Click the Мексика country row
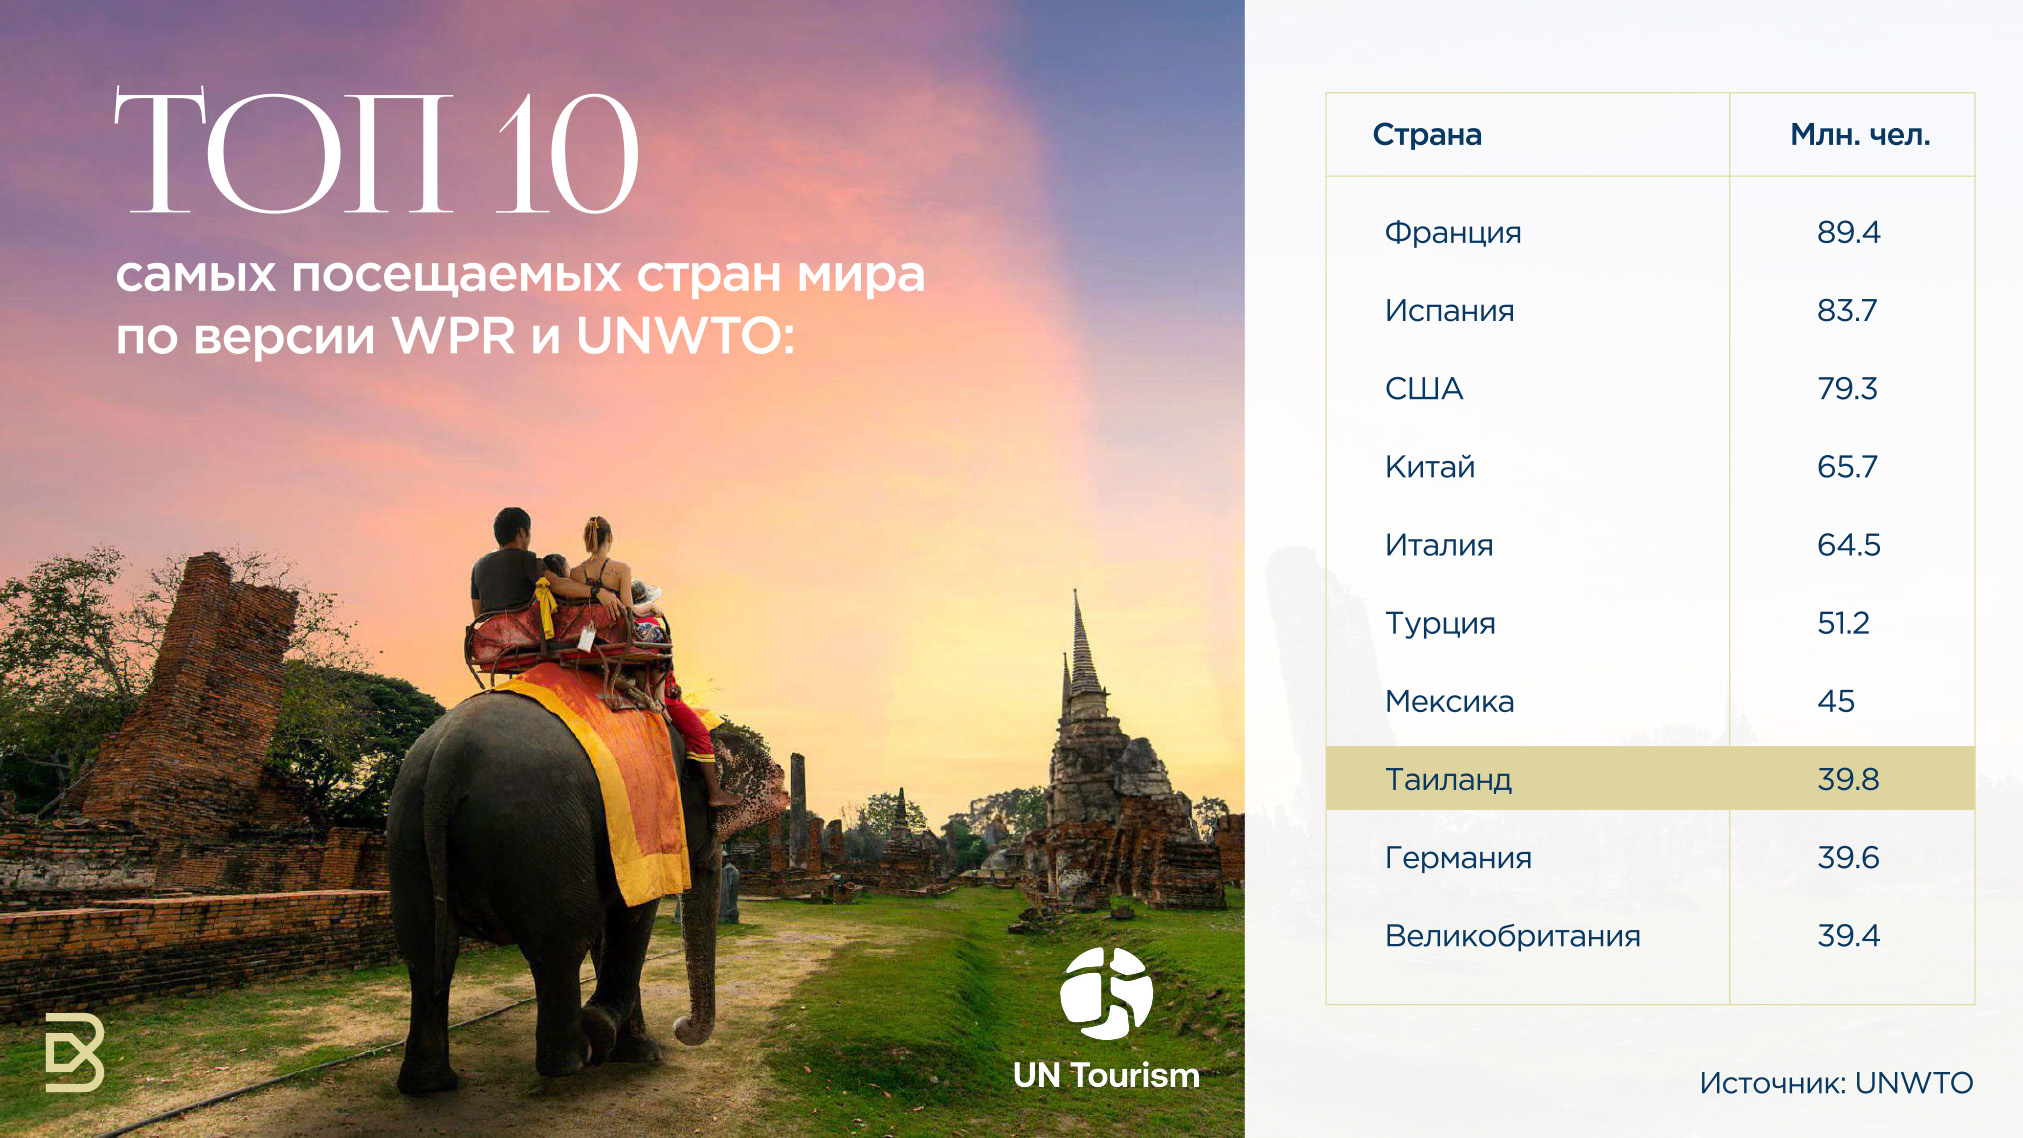This screenshot has width=2023, height=1138. coord(1449,702)
